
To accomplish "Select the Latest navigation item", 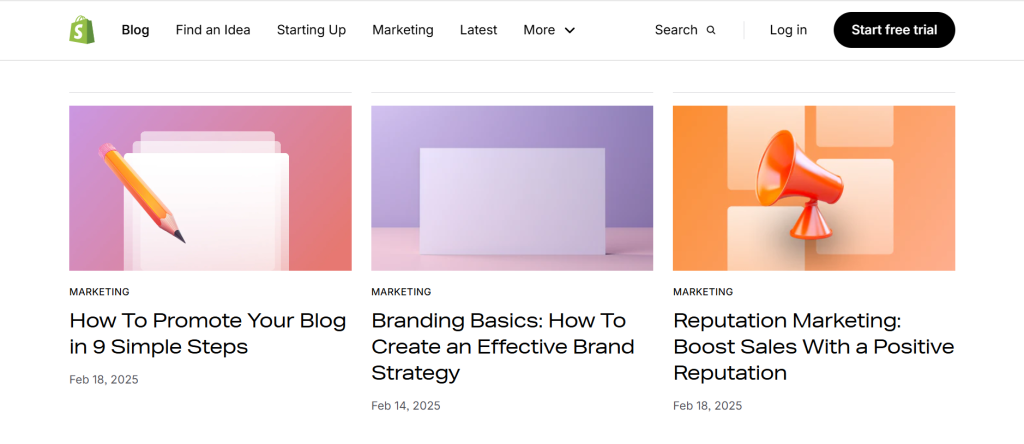I will [x=478, y=30].
